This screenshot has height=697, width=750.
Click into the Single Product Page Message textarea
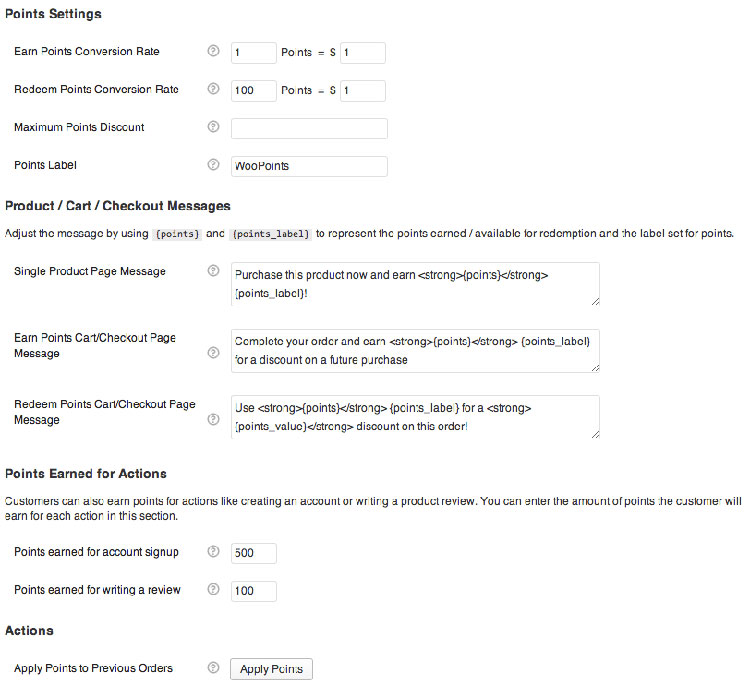[414, 283]
